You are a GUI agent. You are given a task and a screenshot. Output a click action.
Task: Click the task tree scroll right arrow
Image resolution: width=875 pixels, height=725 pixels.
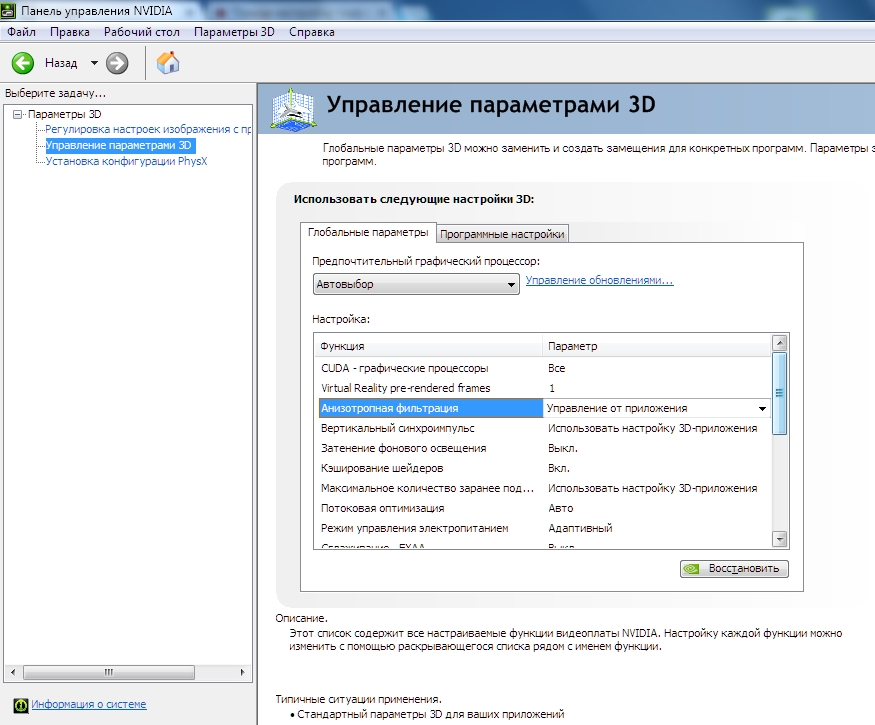tap(242, 673)
